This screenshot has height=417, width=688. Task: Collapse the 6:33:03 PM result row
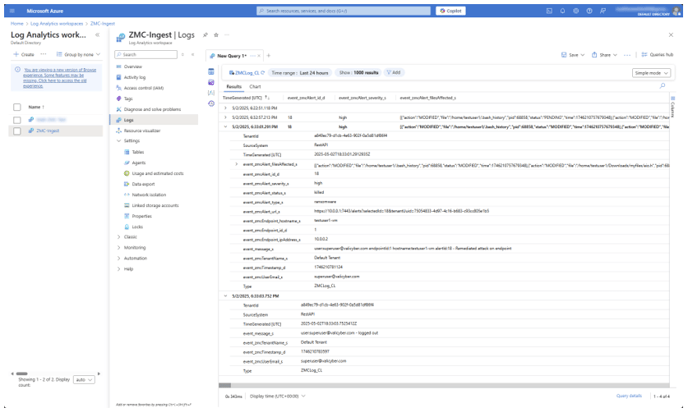pyautogui.click(x=226, y=296)
